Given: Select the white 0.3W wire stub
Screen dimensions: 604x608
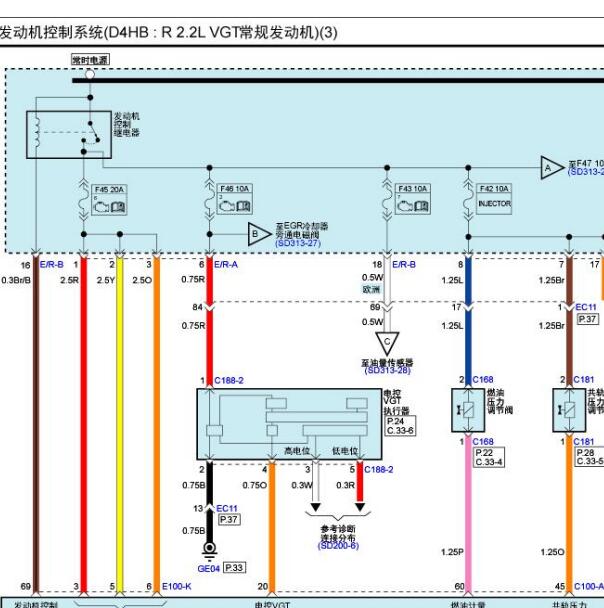Looking at the screenshot, I should point(316,482).
